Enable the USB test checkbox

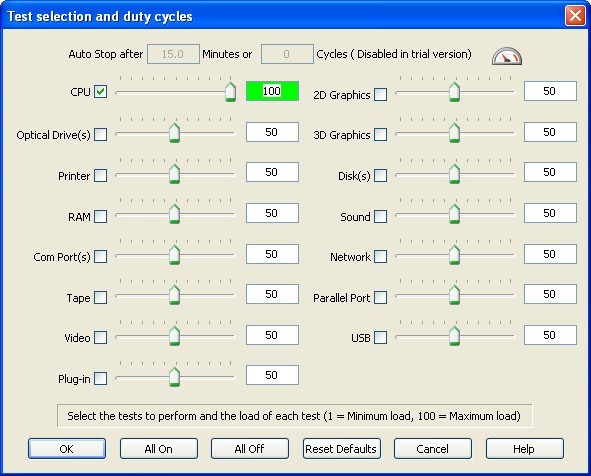pyautogui.click(x=380, y=337)
